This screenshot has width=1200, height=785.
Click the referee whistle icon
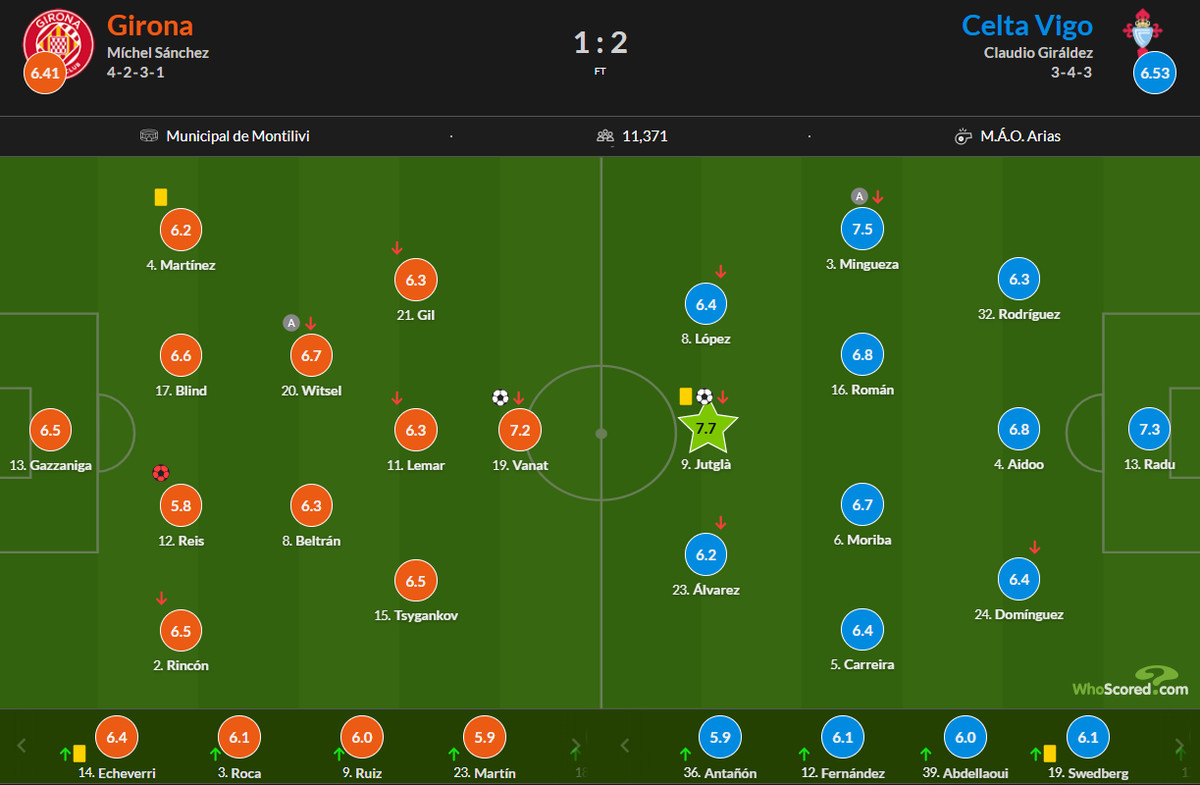pos(963,135)
